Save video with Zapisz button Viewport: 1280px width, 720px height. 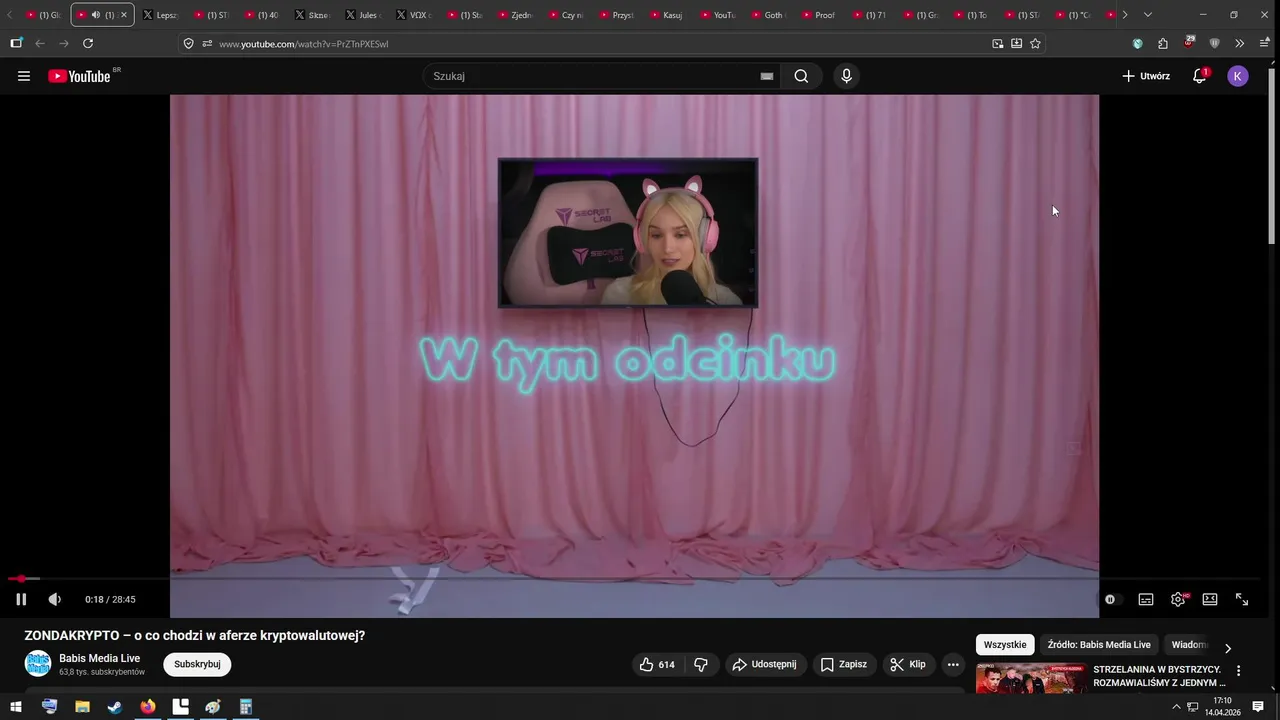844,664
